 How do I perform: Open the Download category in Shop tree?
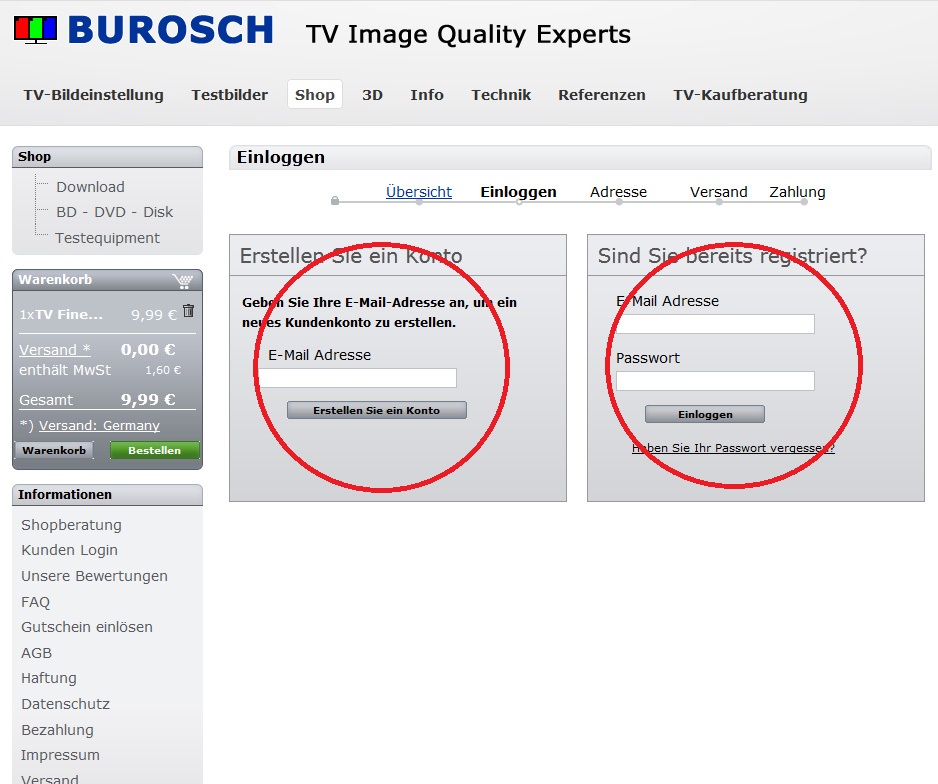[x=90, y=187]
